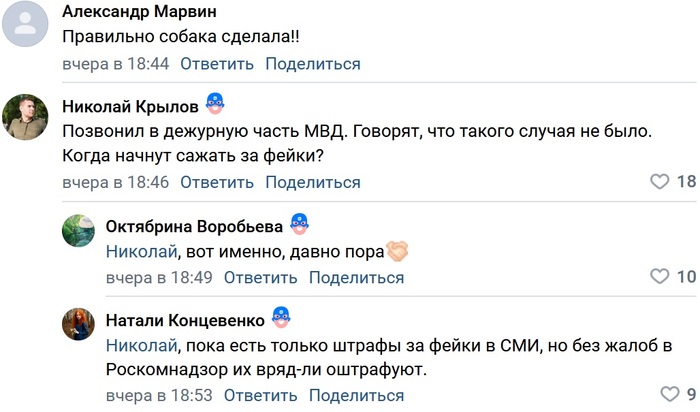
Task: Like Октябрина Воробьева's reply with heart icon
Action: tap(659, 277)
